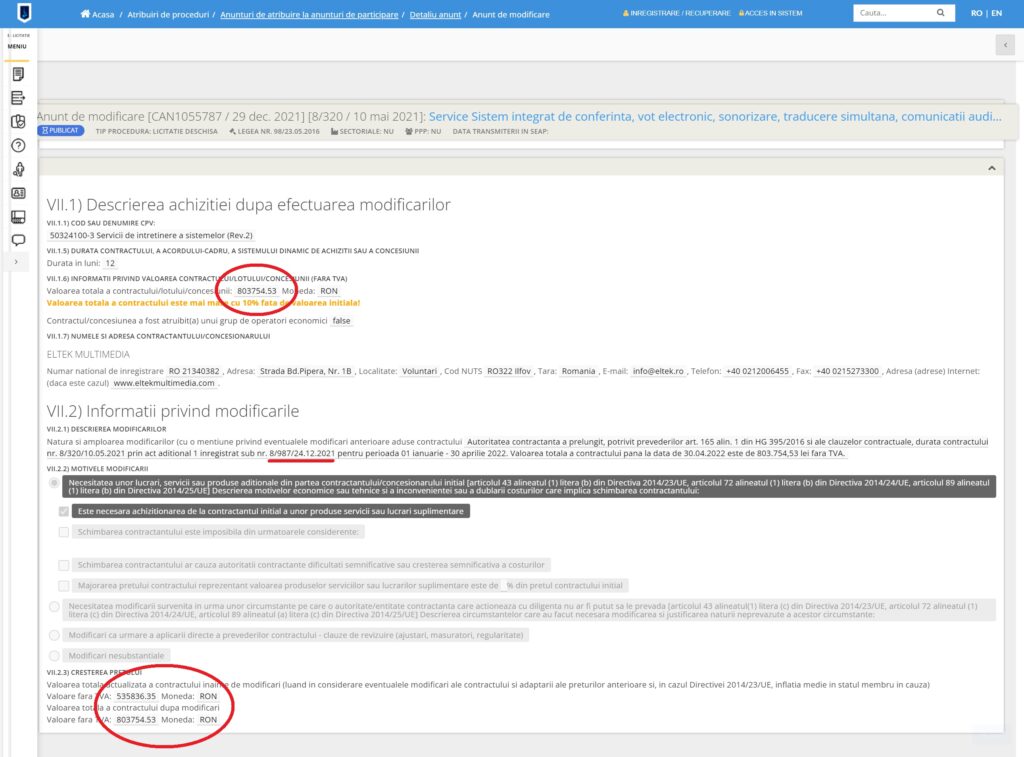The image size is (1024, 757).
Task: Click the Durata in luni value 12
Action: 110,263
